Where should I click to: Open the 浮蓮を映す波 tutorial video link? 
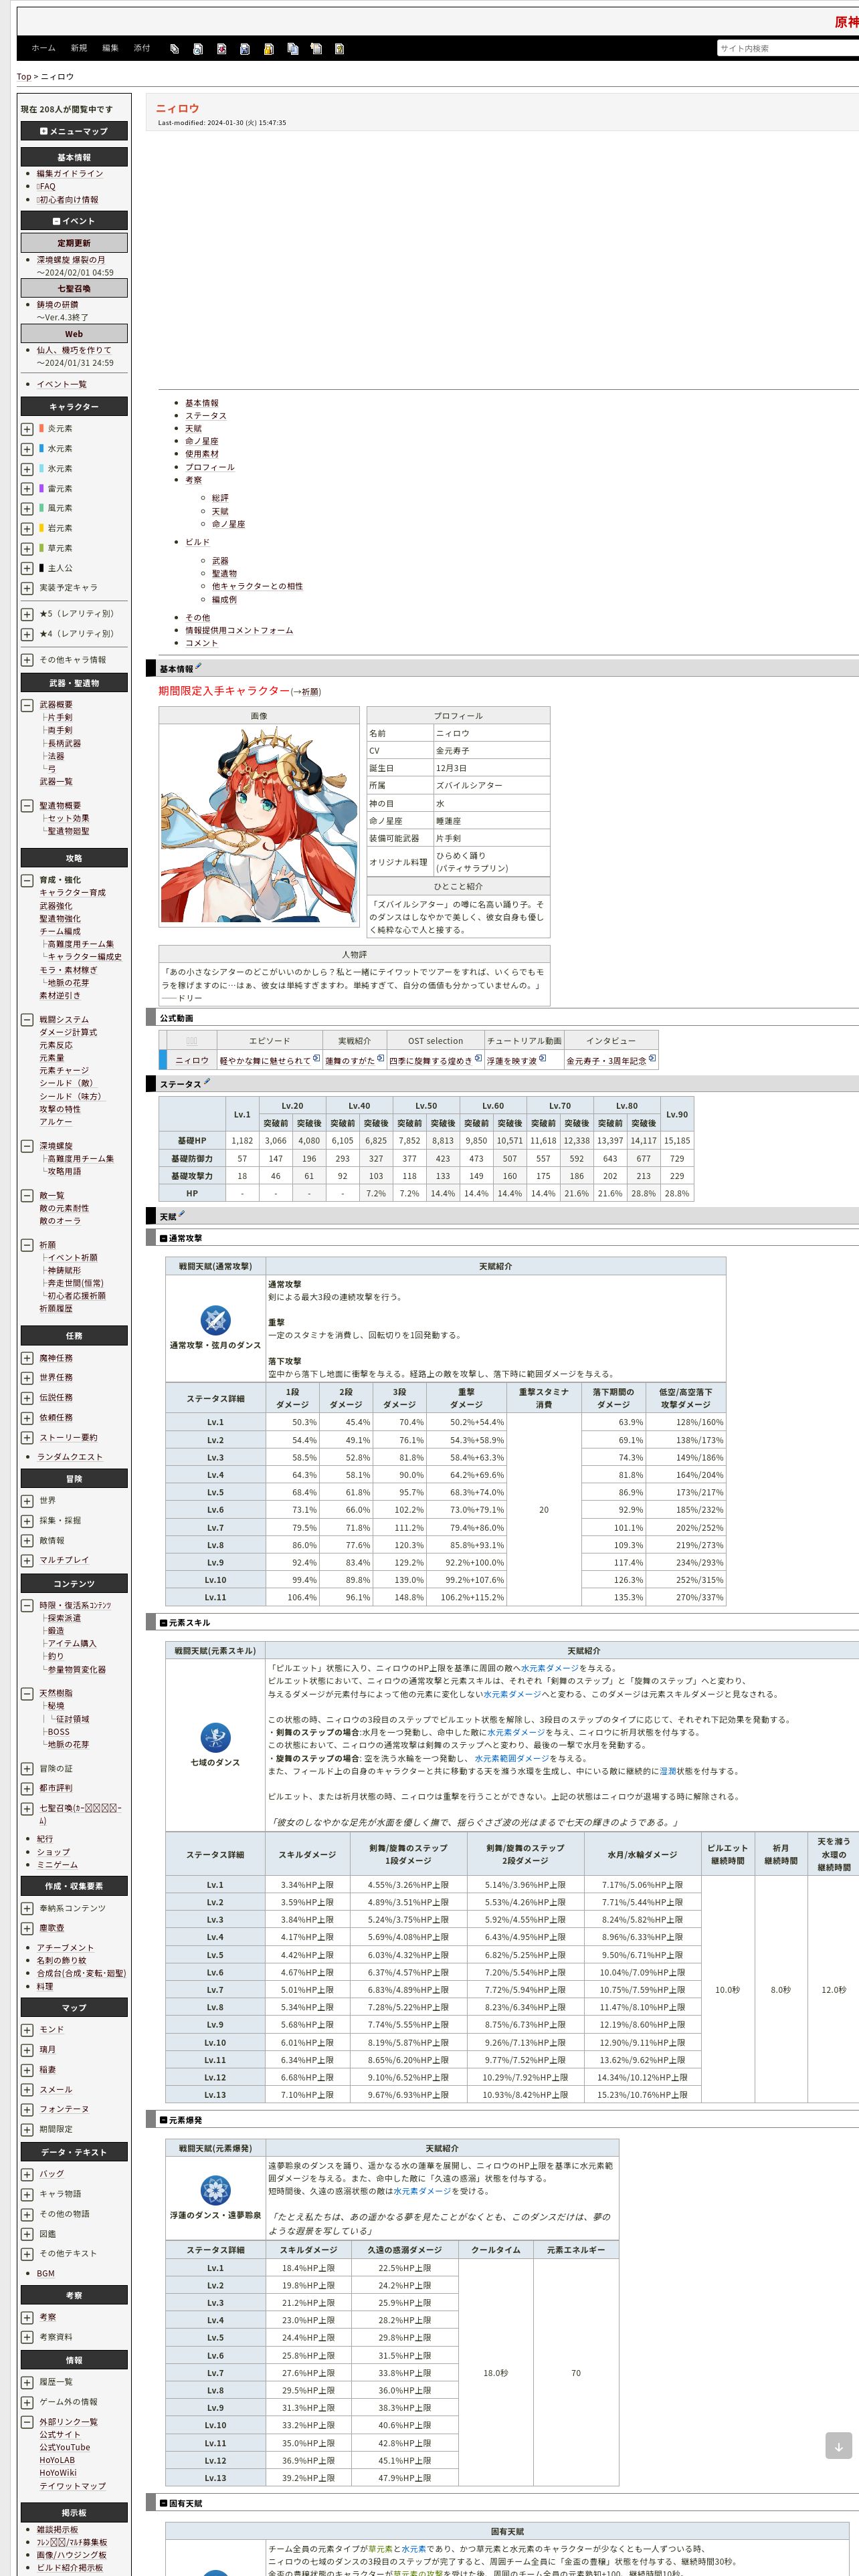512,1061
